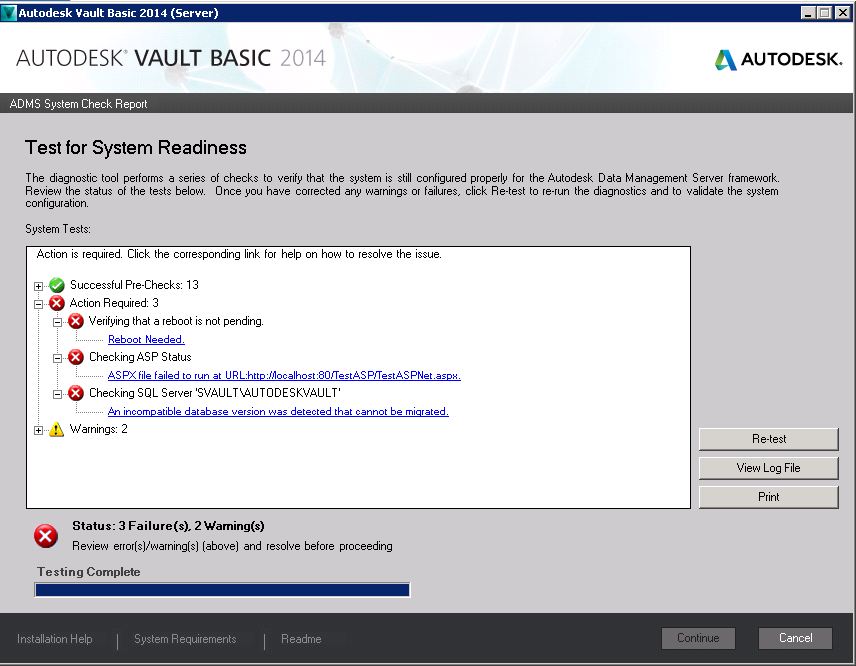
Task: Maximize the Vault Basic installer window
Action: pos(825,13)
